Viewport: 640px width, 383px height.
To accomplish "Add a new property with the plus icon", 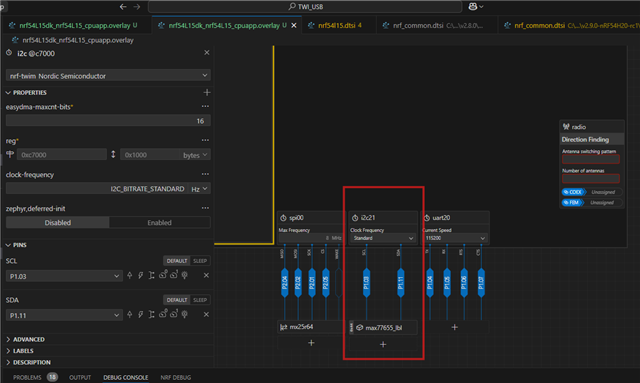I will pyautogui.click(x=207, y=93).
